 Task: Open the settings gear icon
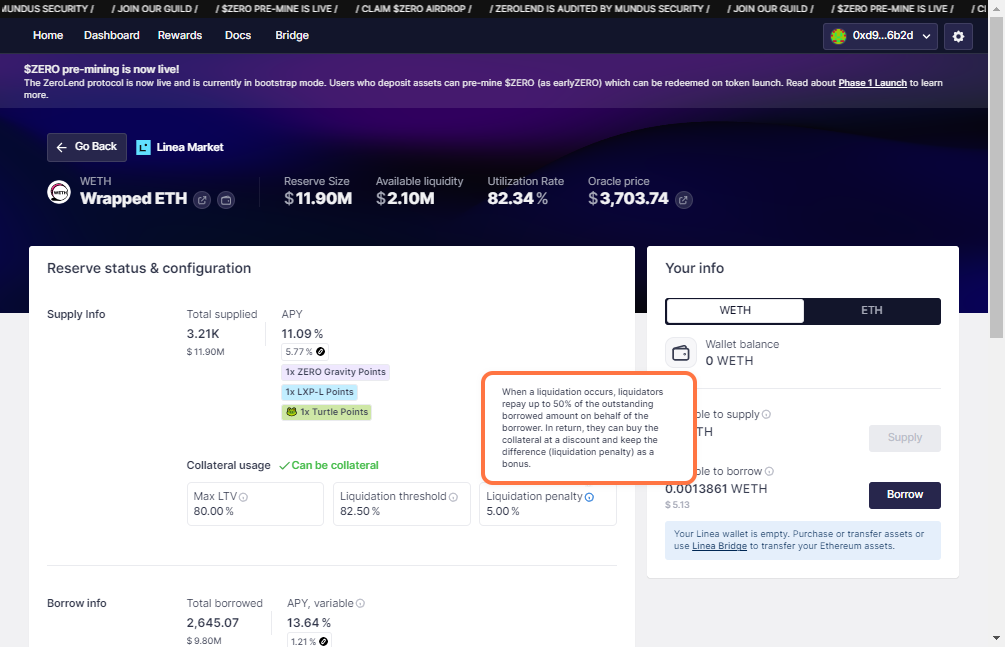point(957,36)
